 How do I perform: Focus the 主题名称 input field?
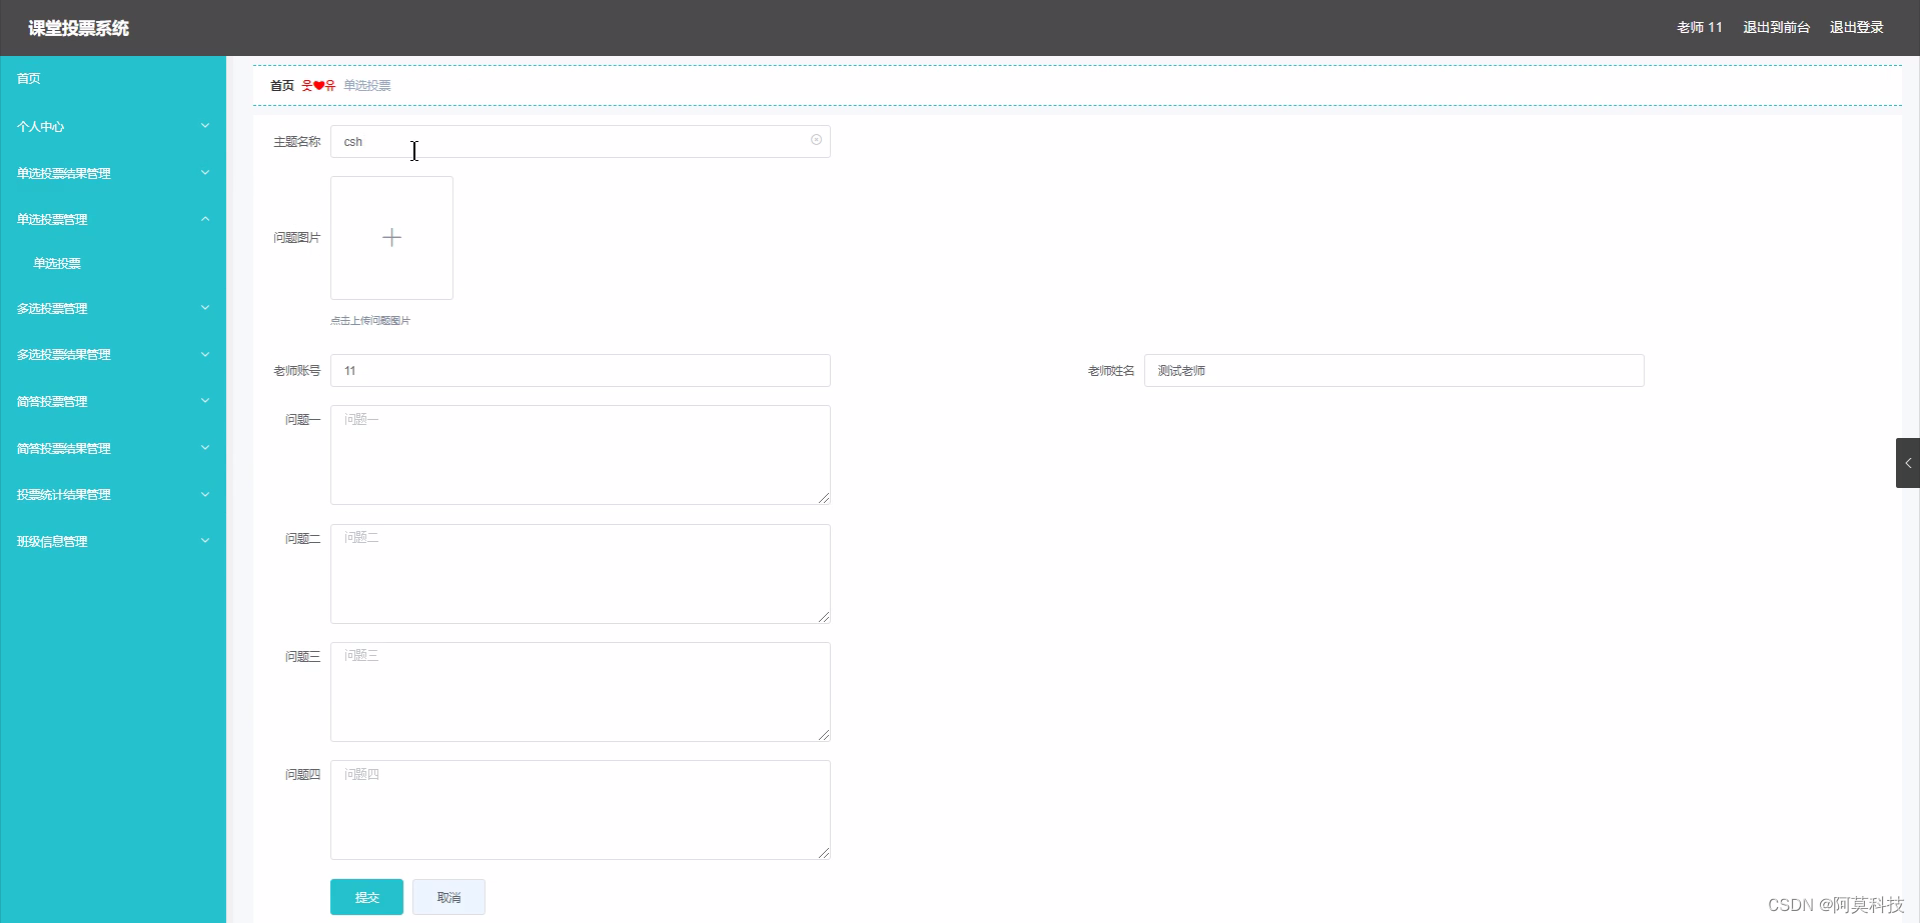(580, 141)
